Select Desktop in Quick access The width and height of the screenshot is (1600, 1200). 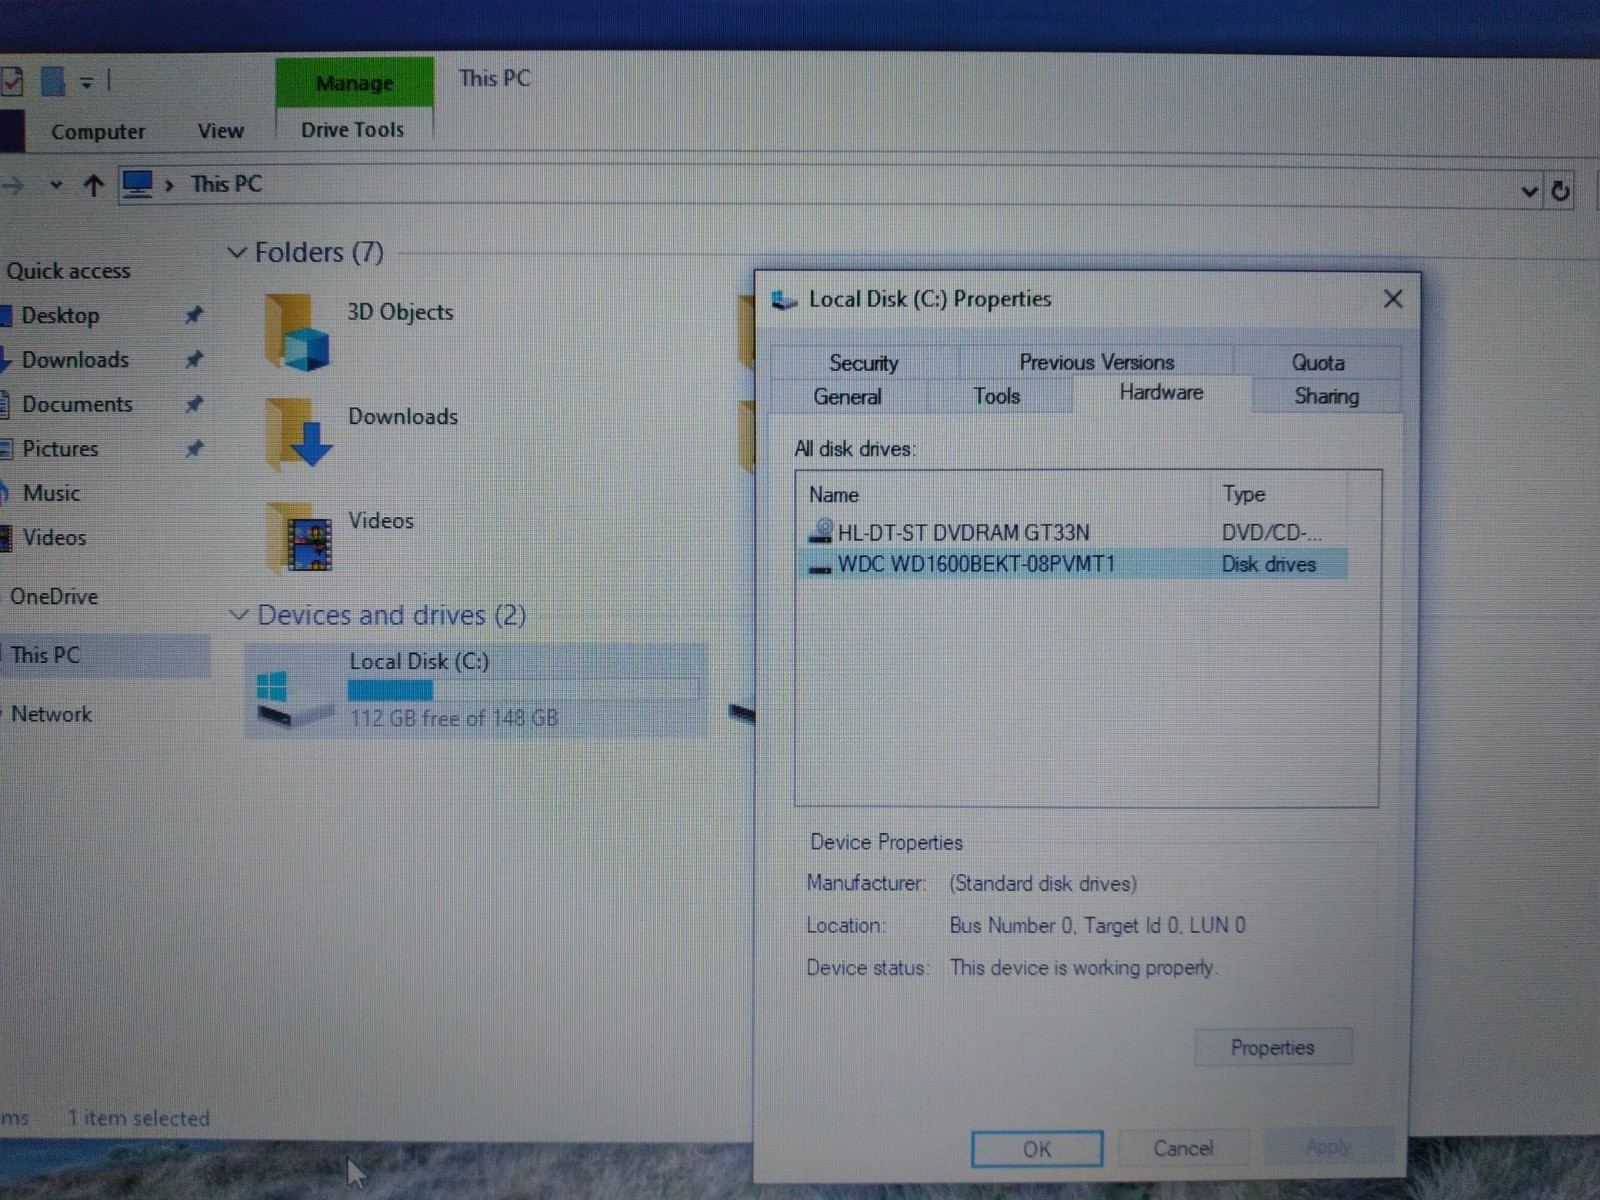click(61, 315)
